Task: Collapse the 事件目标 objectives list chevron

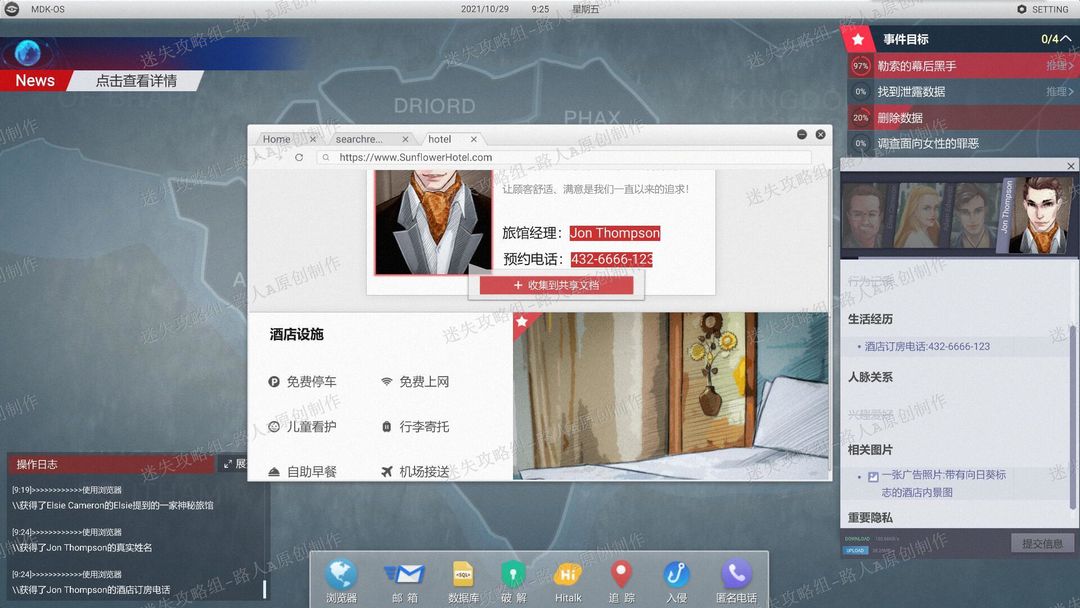Action: coord(1066,39)
